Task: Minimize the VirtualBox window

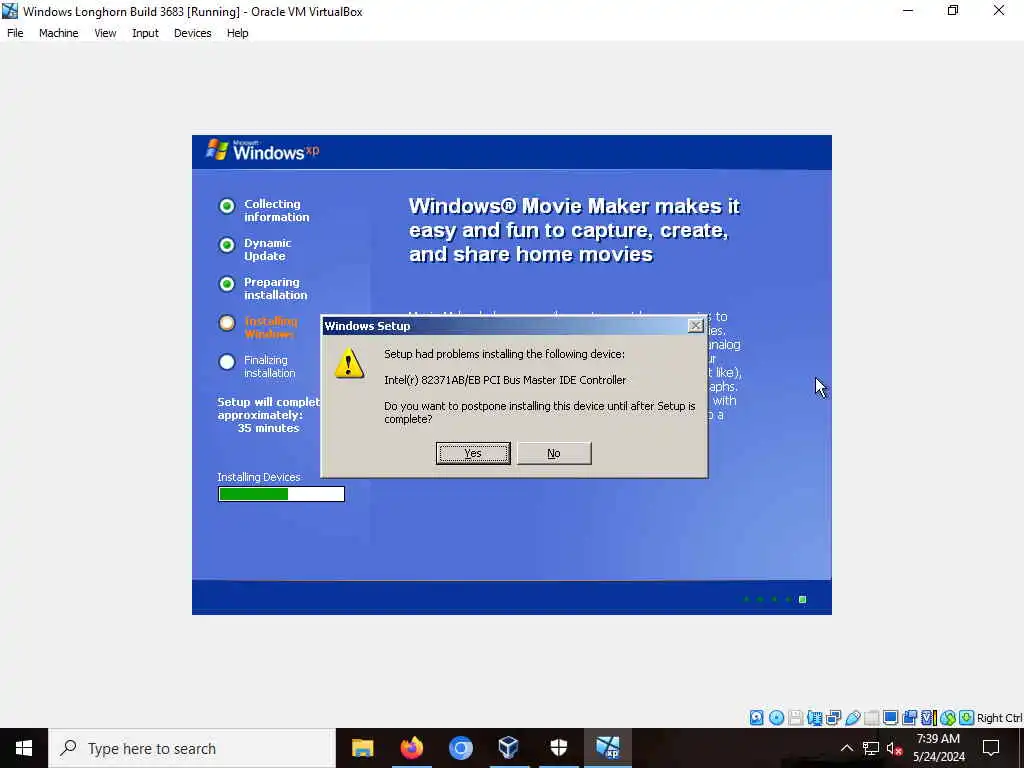Action: [x=908, y=11]
